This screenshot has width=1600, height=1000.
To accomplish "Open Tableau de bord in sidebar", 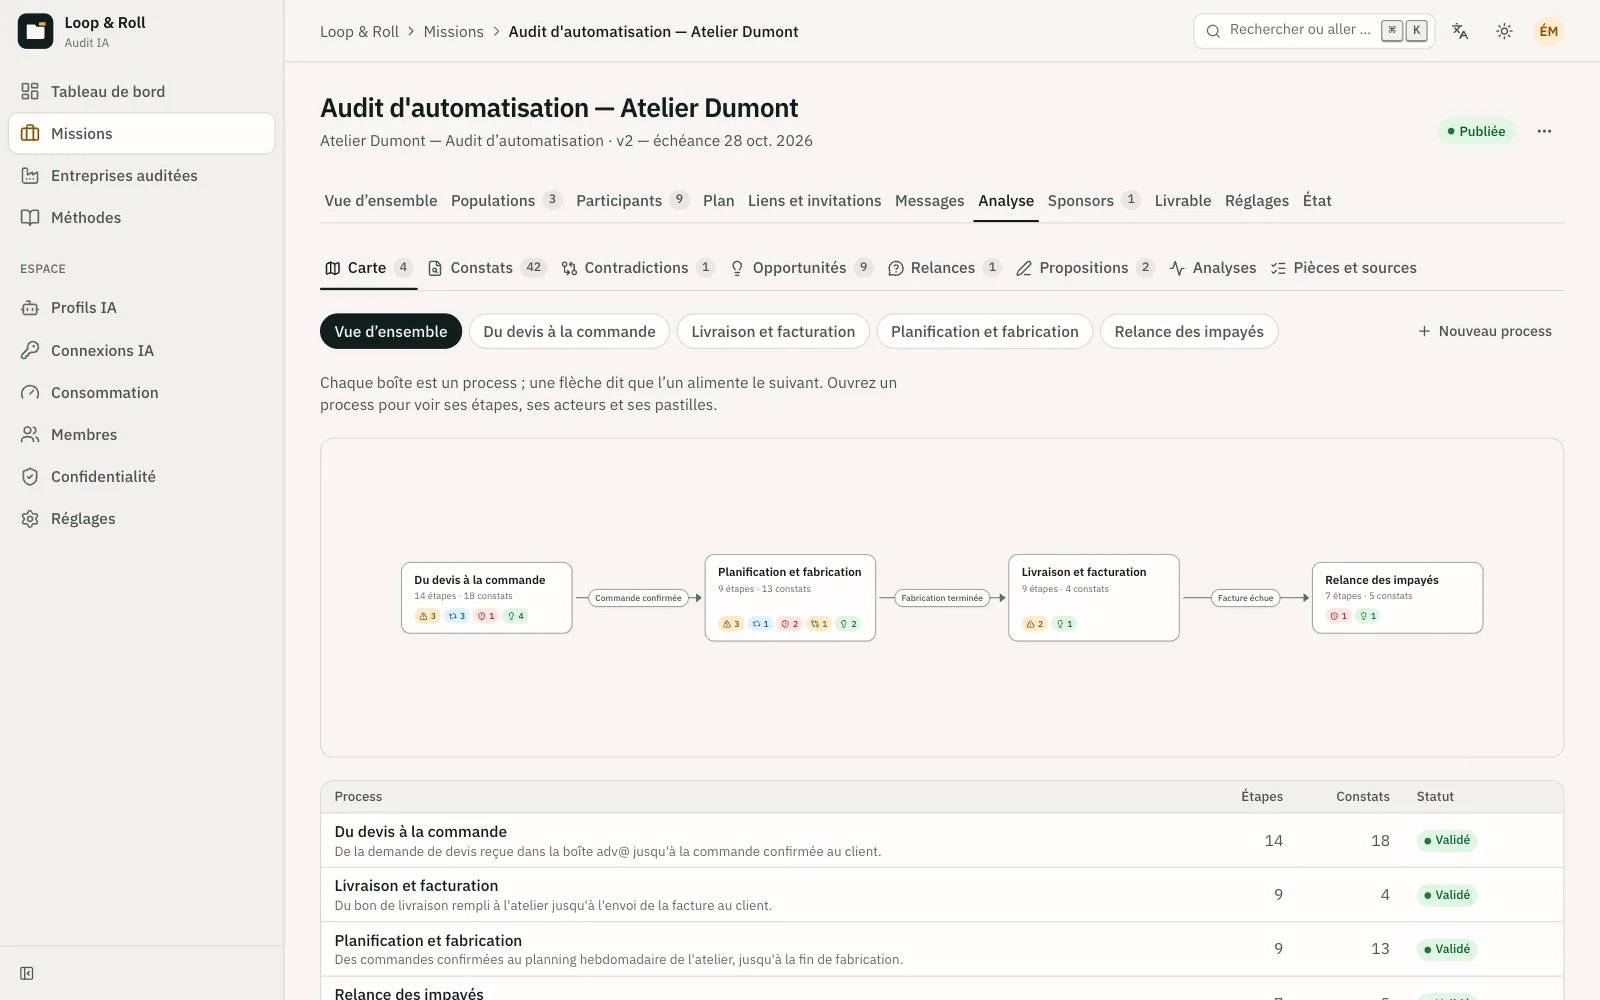I will pos(141,91).
